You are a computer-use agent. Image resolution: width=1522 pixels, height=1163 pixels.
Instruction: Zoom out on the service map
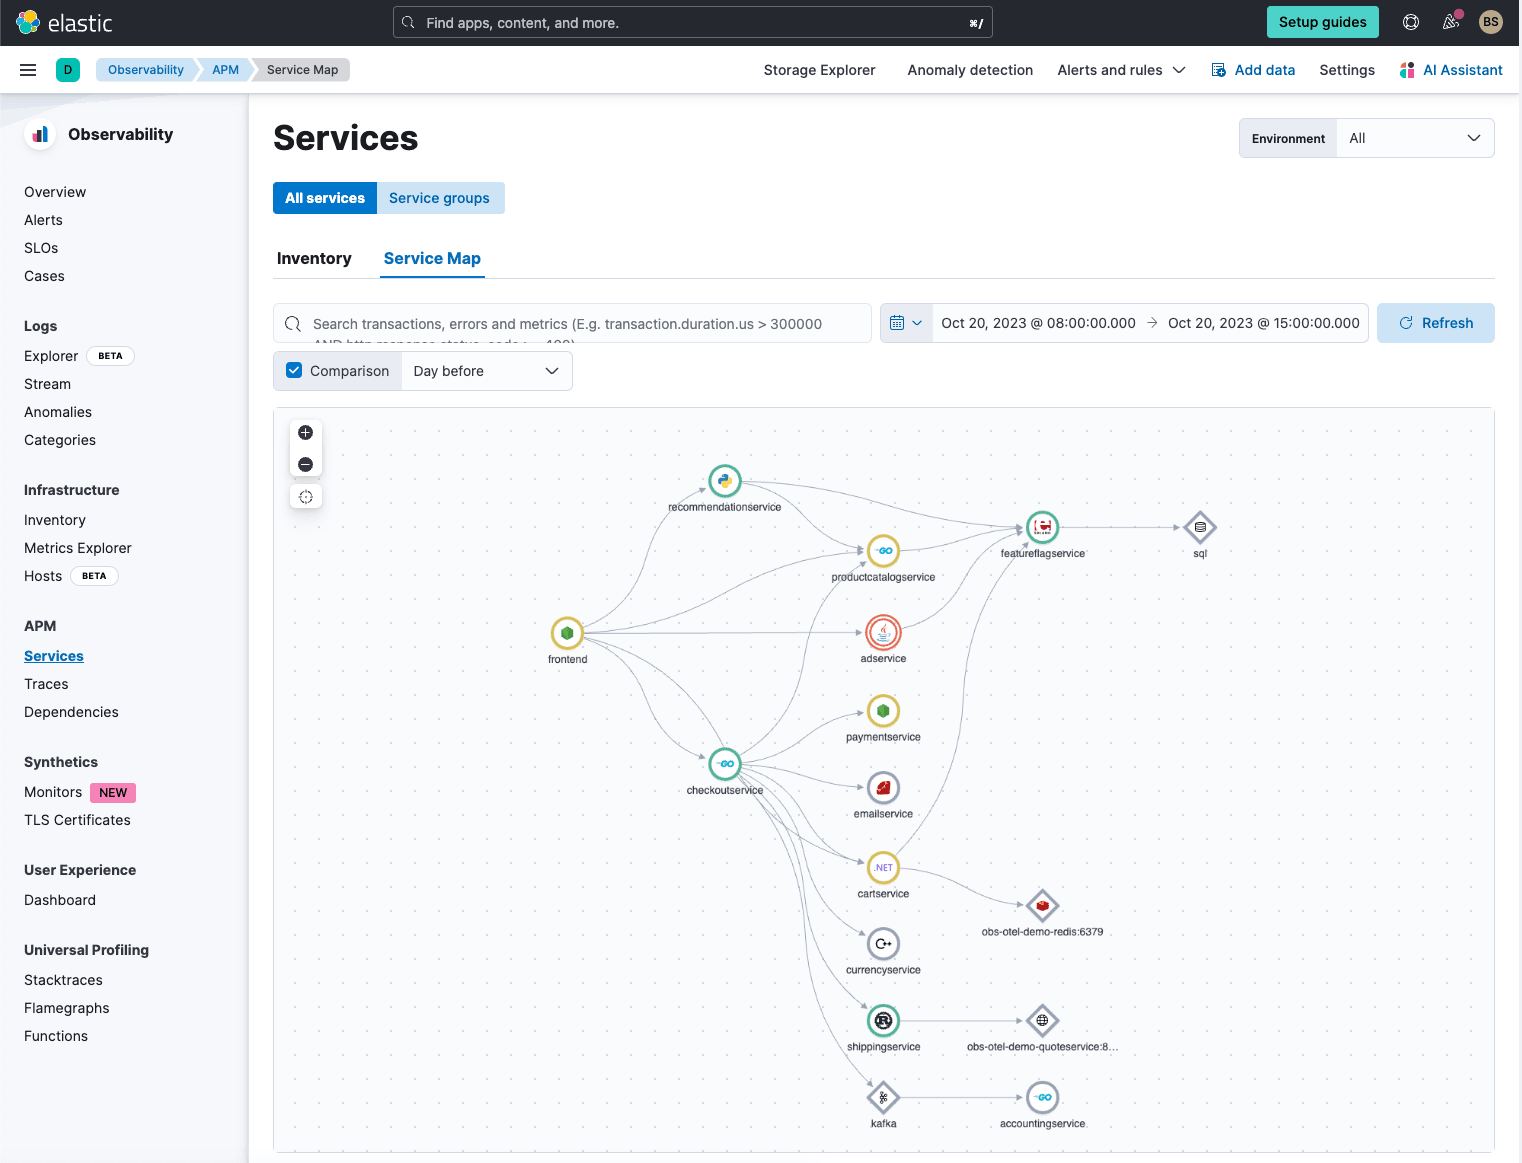306,464
